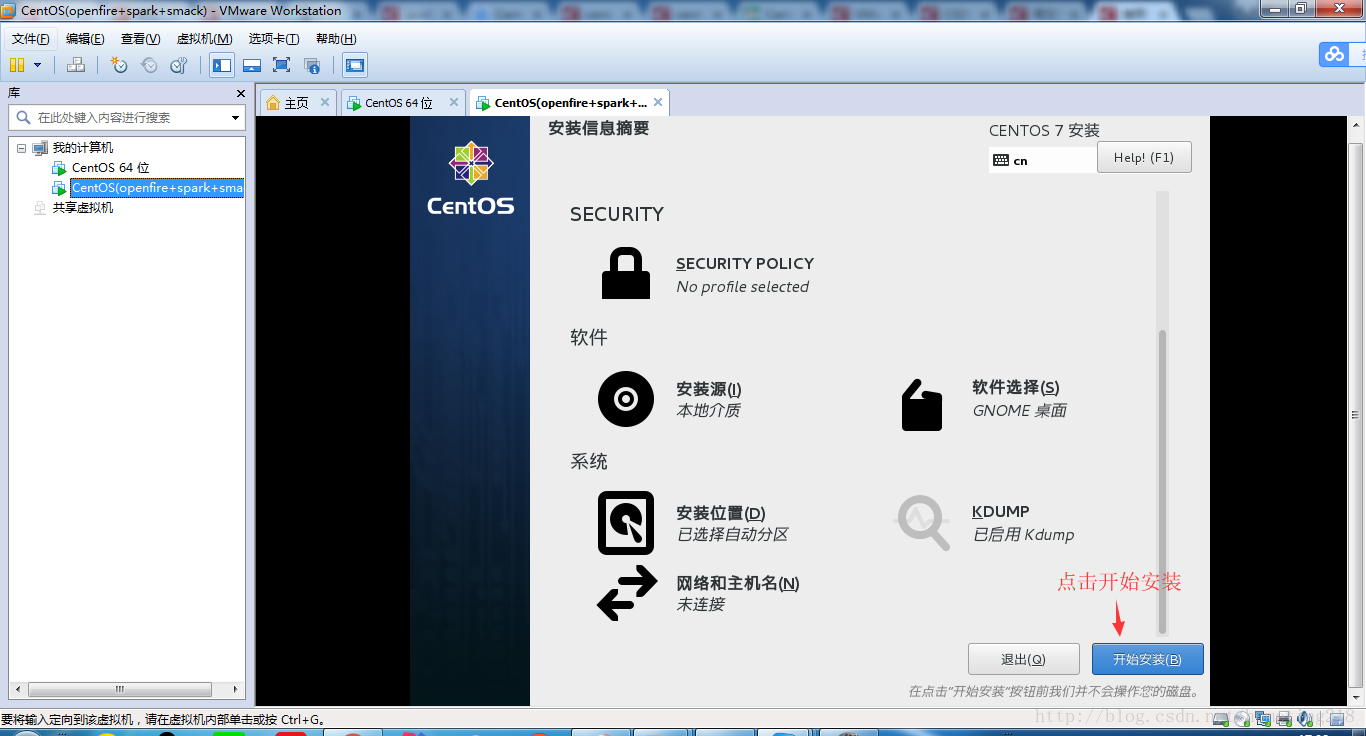Close the CentOS 64 位 tab

point(454,102)
